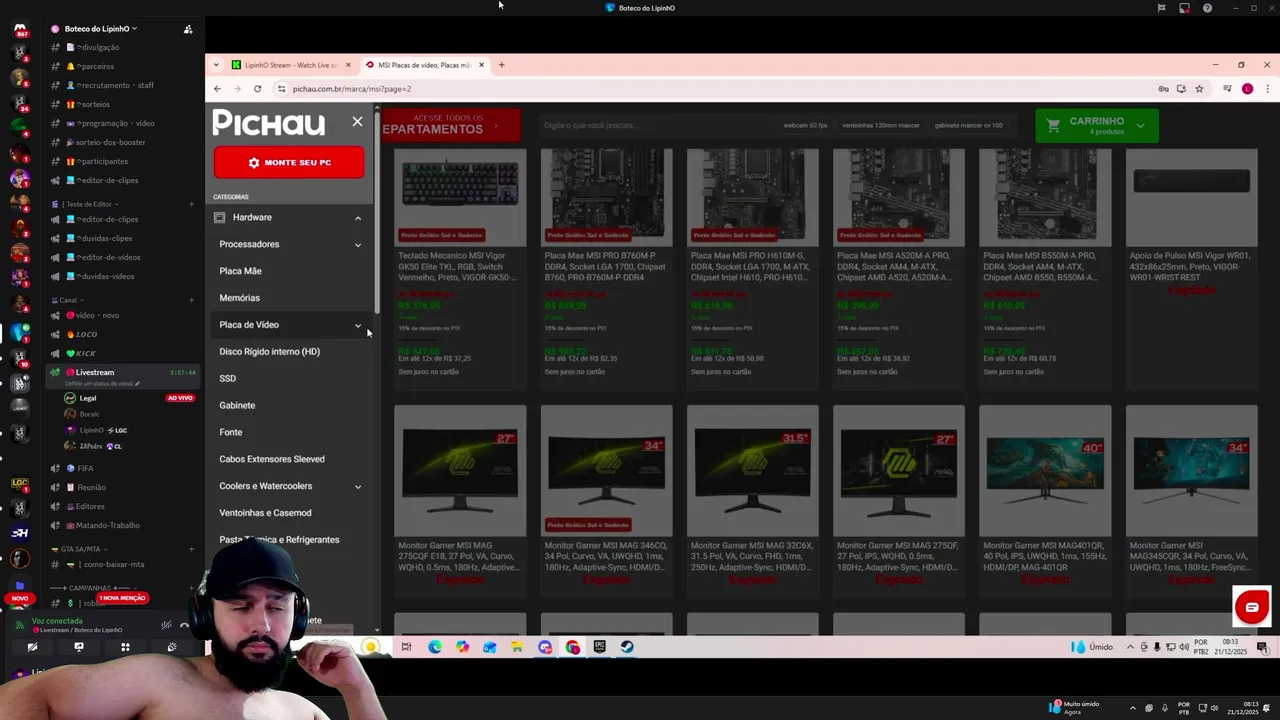Open the parceiros Discord channel
Image resolution: width=1280 pixels, height=720 pixels.
[95, 66]
